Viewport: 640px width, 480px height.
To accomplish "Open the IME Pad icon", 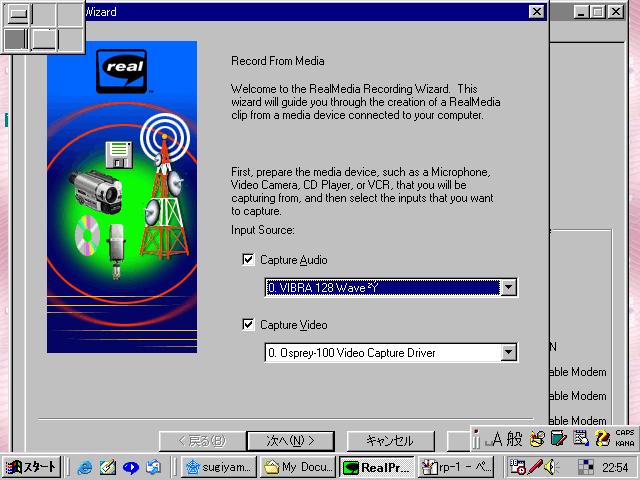I will [537, 439].
